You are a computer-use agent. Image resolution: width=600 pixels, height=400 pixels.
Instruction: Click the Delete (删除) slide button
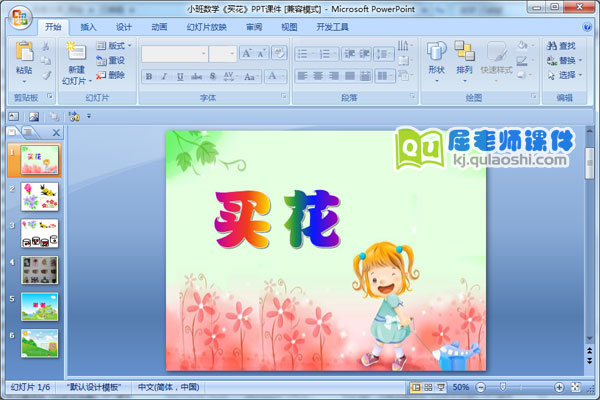pos(111,75)
